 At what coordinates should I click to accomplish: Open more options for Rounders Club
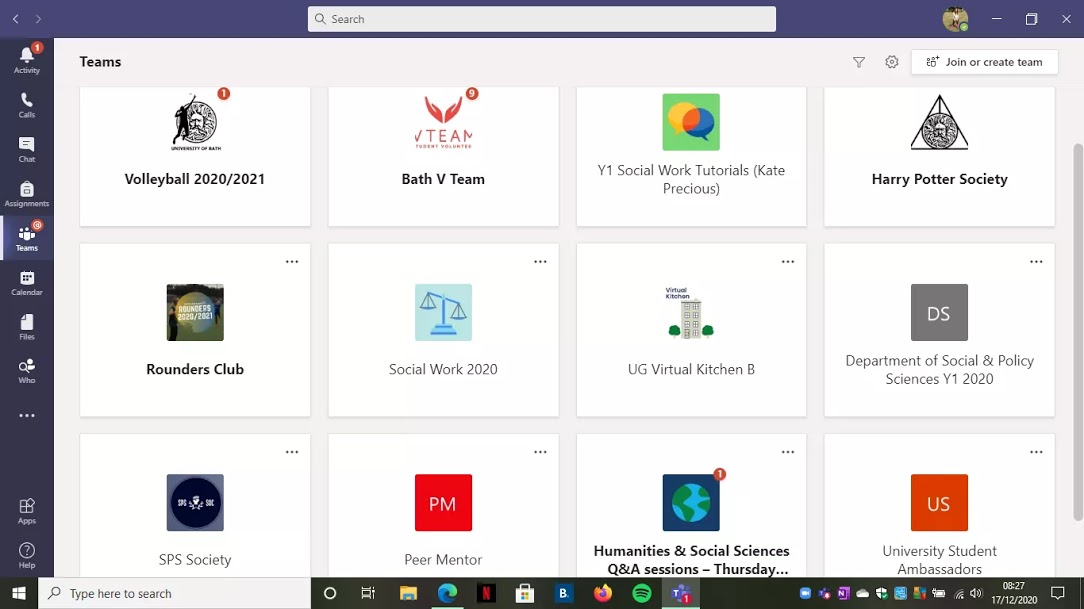pyautogui.click(x=292, y=262)
